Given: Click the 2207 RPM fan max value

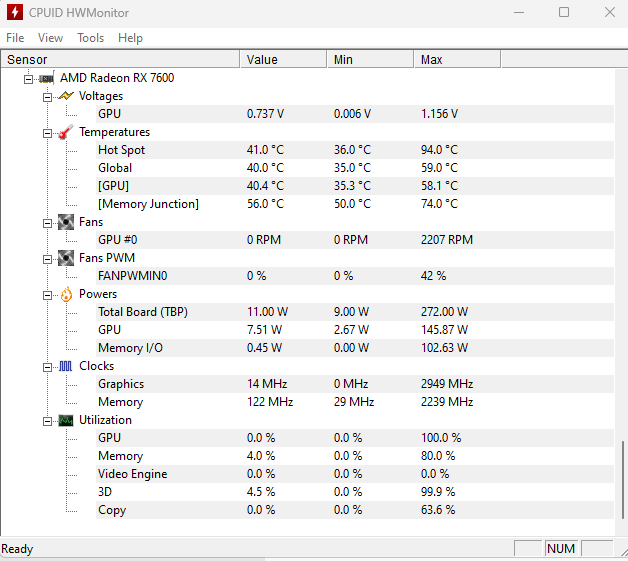Looking at the screenshot, I should click(x=447, y=240).
